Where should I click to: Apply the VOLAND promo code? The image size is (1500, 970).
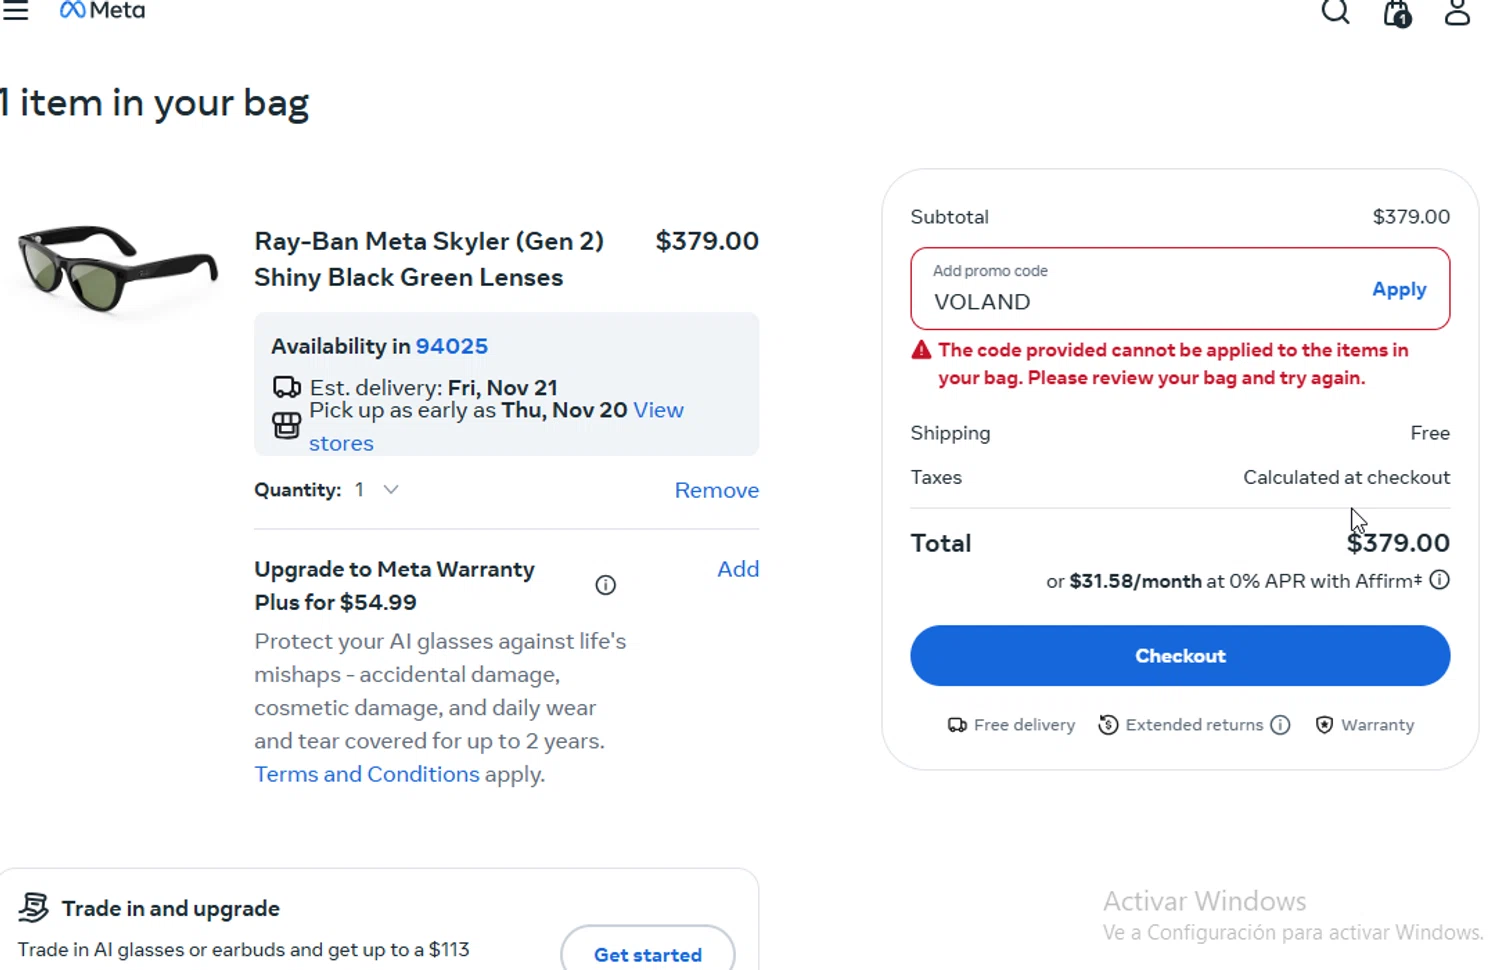pos(1398,289)
